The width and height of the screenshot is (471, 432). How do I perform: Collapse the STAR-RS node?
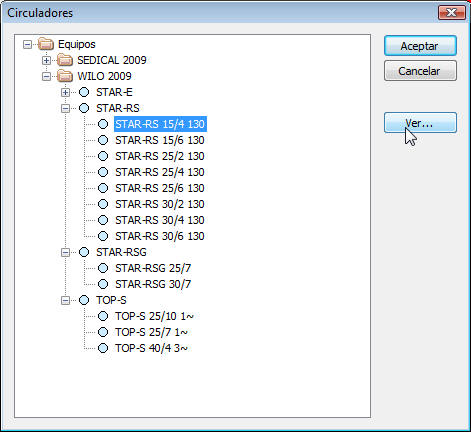(65, 108)
